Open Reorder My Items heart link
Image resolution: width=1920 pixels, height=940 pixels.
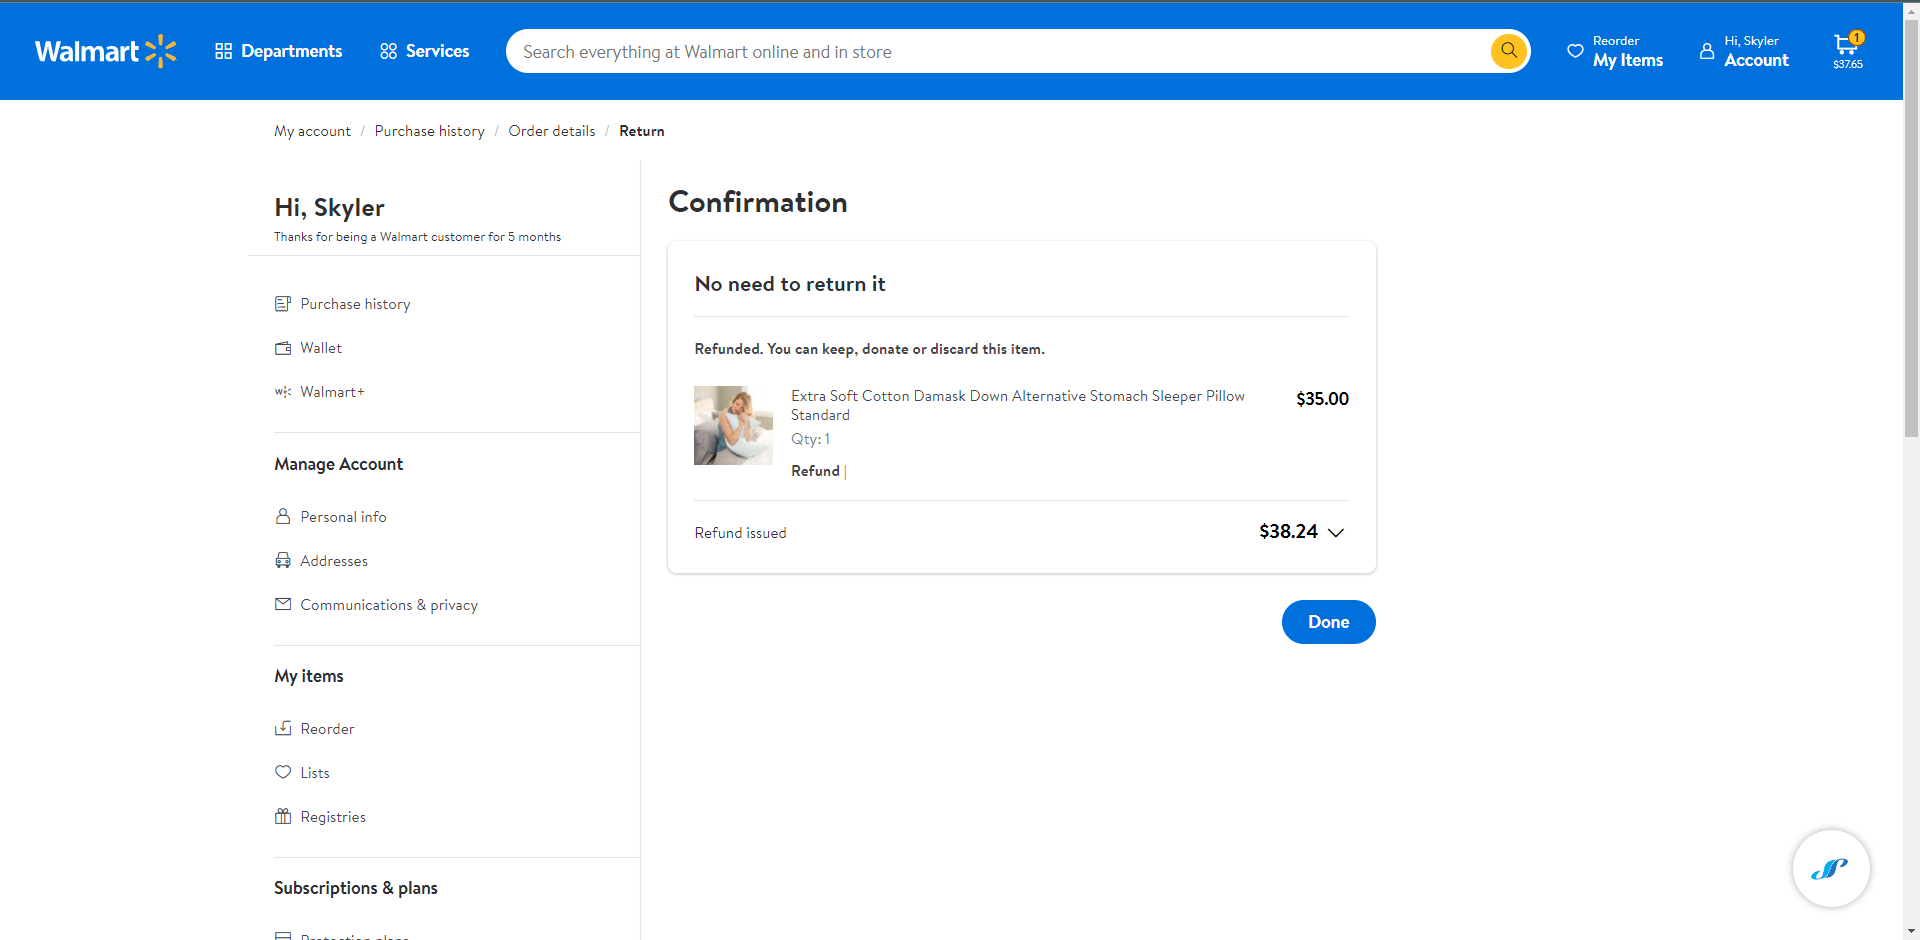coord(1615,51)
